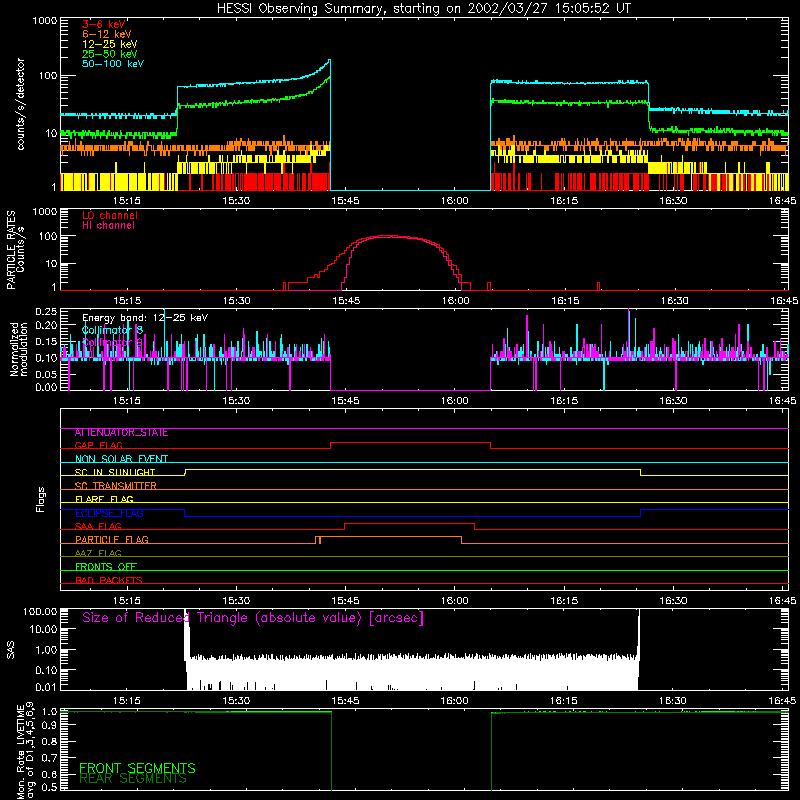Click the HESSI Observing Summary plot title
Screen dimensions: 800x800
coord(423,9)
